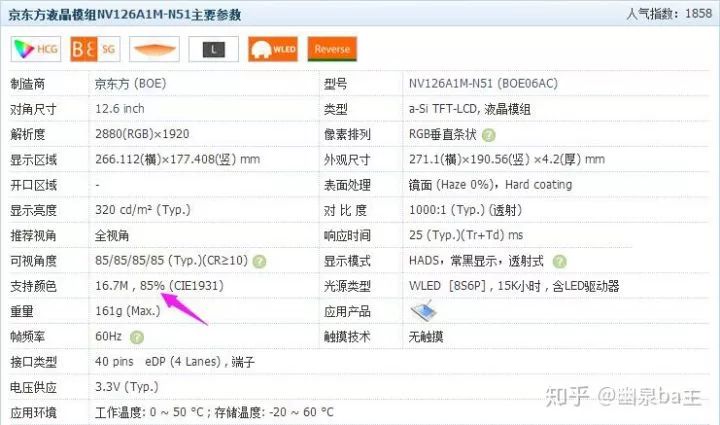Click voltage supply value 3.3V (Typ.)
The width and height of the screenshot is (720, 425).
coord(126,387)
